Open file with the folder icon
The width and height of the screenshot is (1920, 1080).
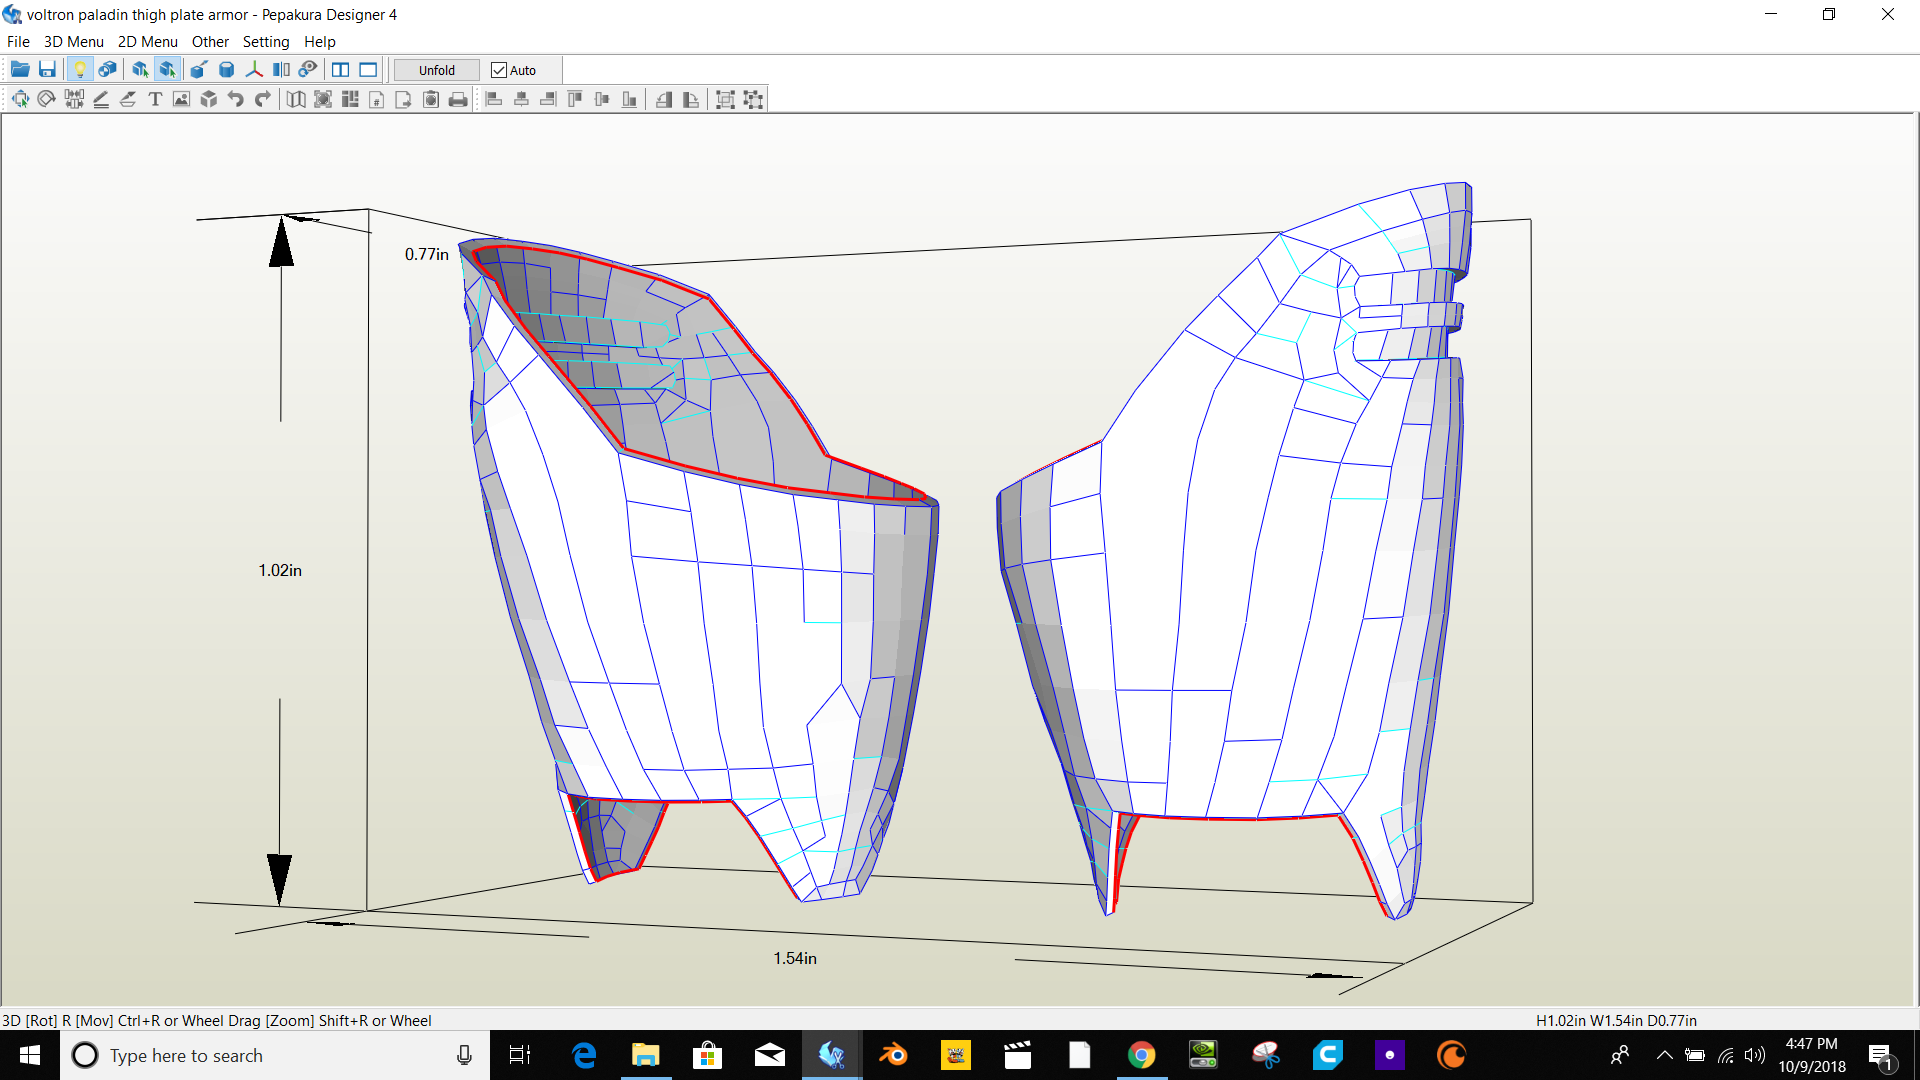20,70
